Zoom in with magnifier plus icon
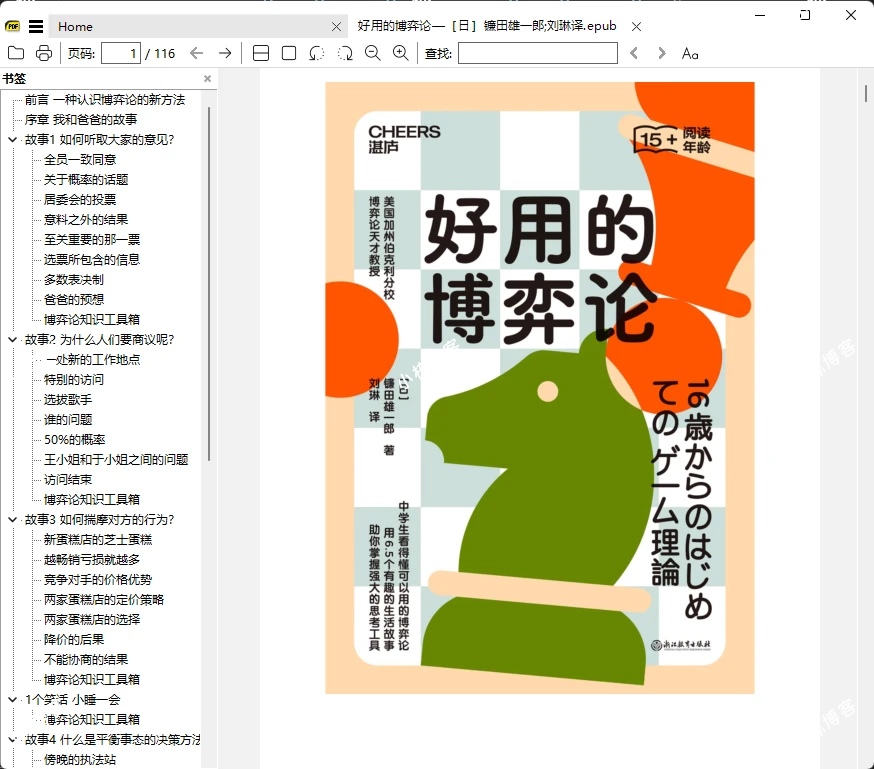Image resolution: width=874 pixels, height=769 pixels. click(x=401, y=53)
